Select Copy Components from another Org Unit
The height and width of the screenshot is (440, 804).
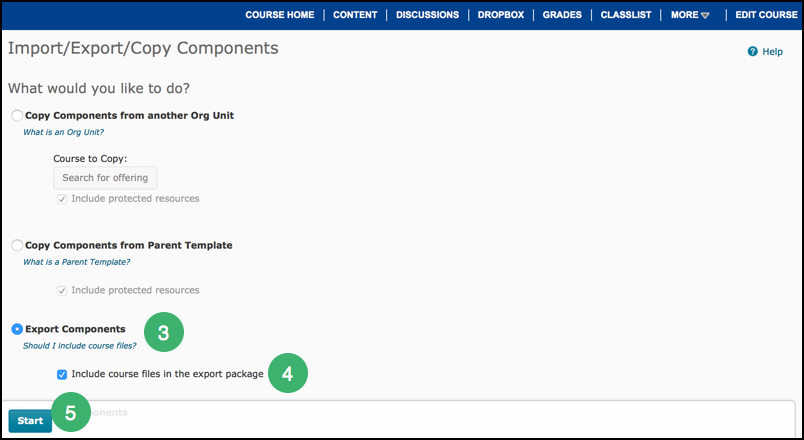(x=17, y=115)
